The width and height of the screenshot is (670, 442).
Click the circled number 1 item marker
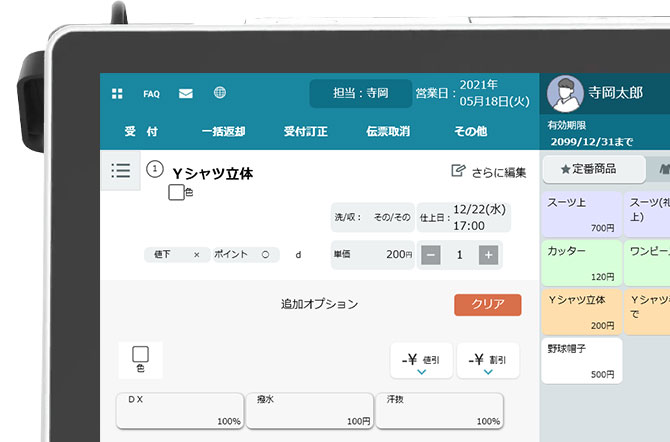(x=155, y=169)
